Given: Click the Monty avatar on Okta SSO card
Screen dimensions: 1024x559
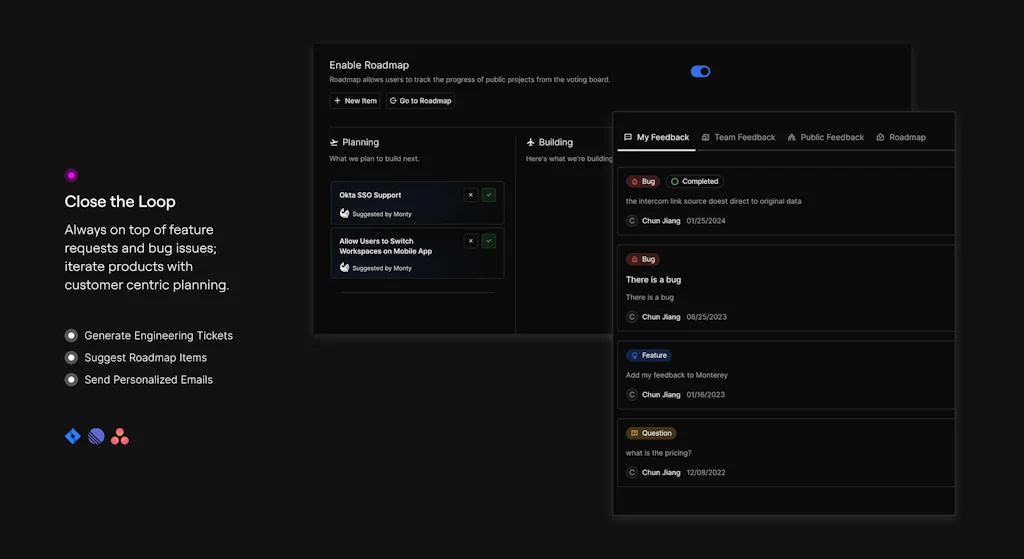Looking at the screenshot, I should (x=344, y=214).
